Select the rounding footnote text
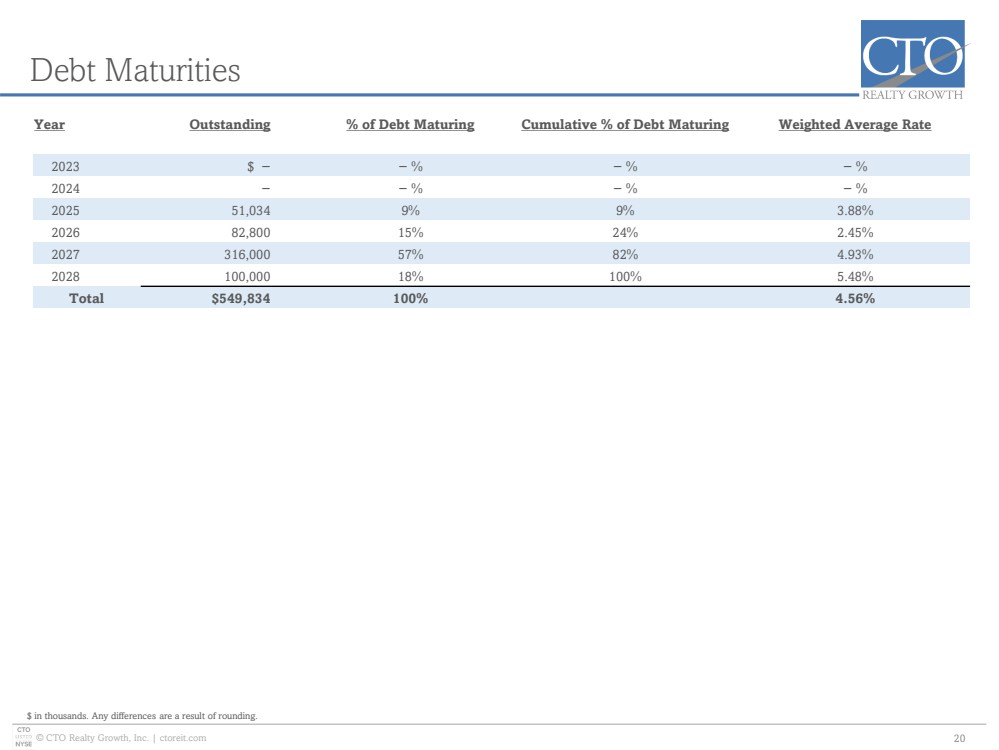This screenshot has height=750, width=999. [142, 716]
